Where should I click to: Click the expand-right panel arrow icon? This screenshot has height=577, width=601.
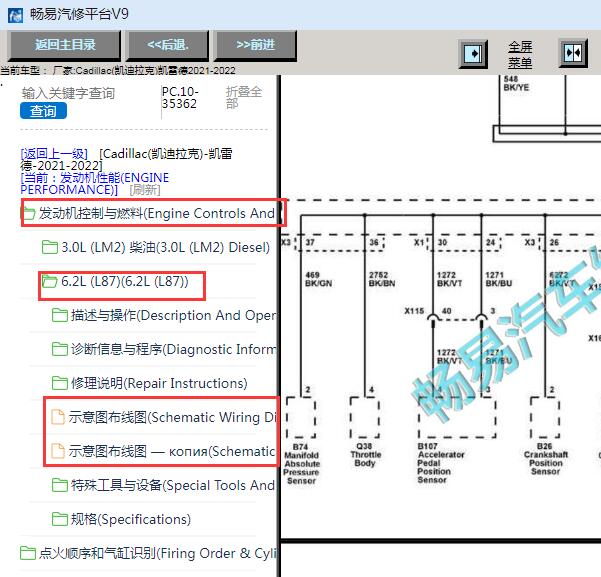coord(473,54)
